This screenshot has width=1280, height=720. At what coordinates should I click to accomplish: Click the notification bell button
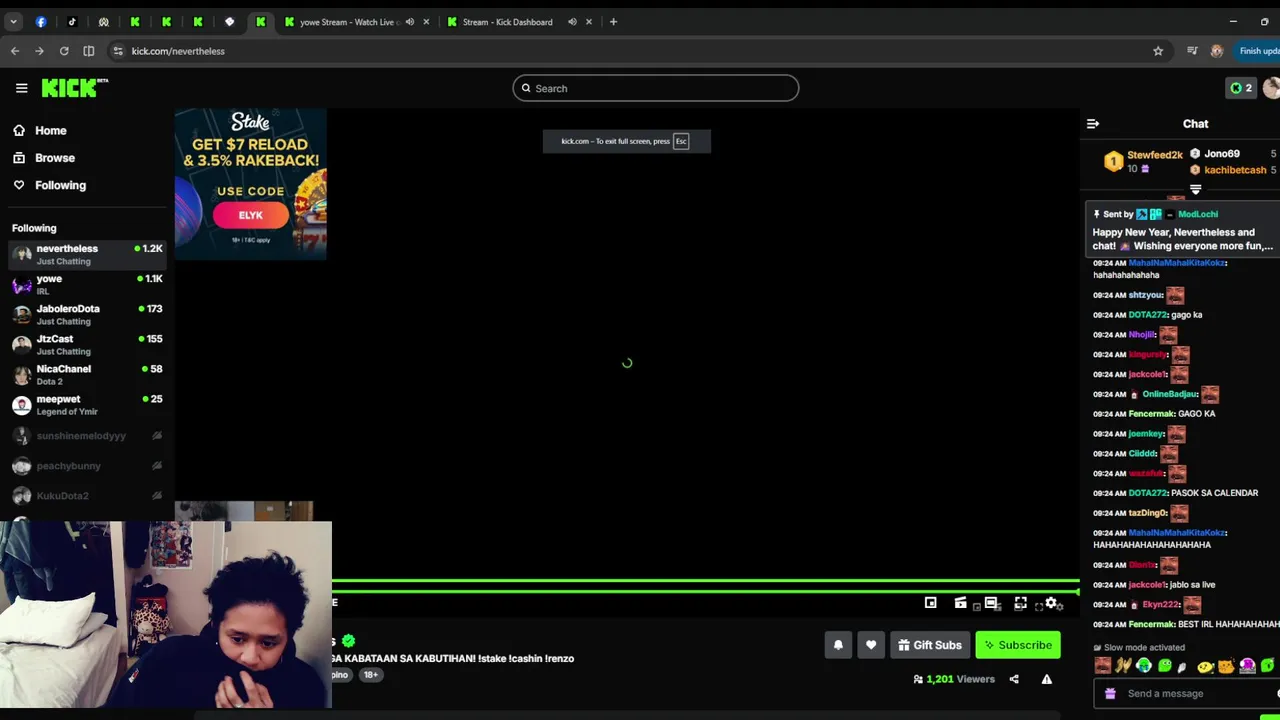[838, 645]
